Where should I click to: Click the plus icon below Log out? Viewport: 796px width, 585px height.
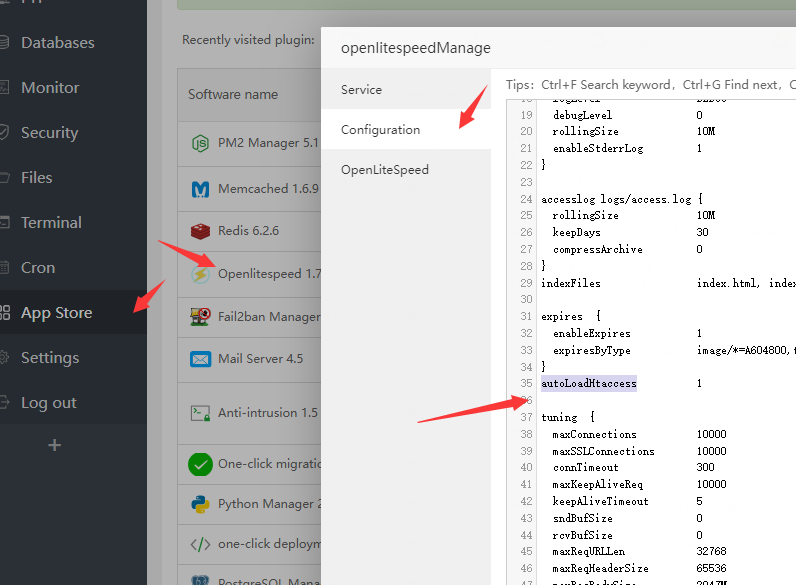(54, 445)
